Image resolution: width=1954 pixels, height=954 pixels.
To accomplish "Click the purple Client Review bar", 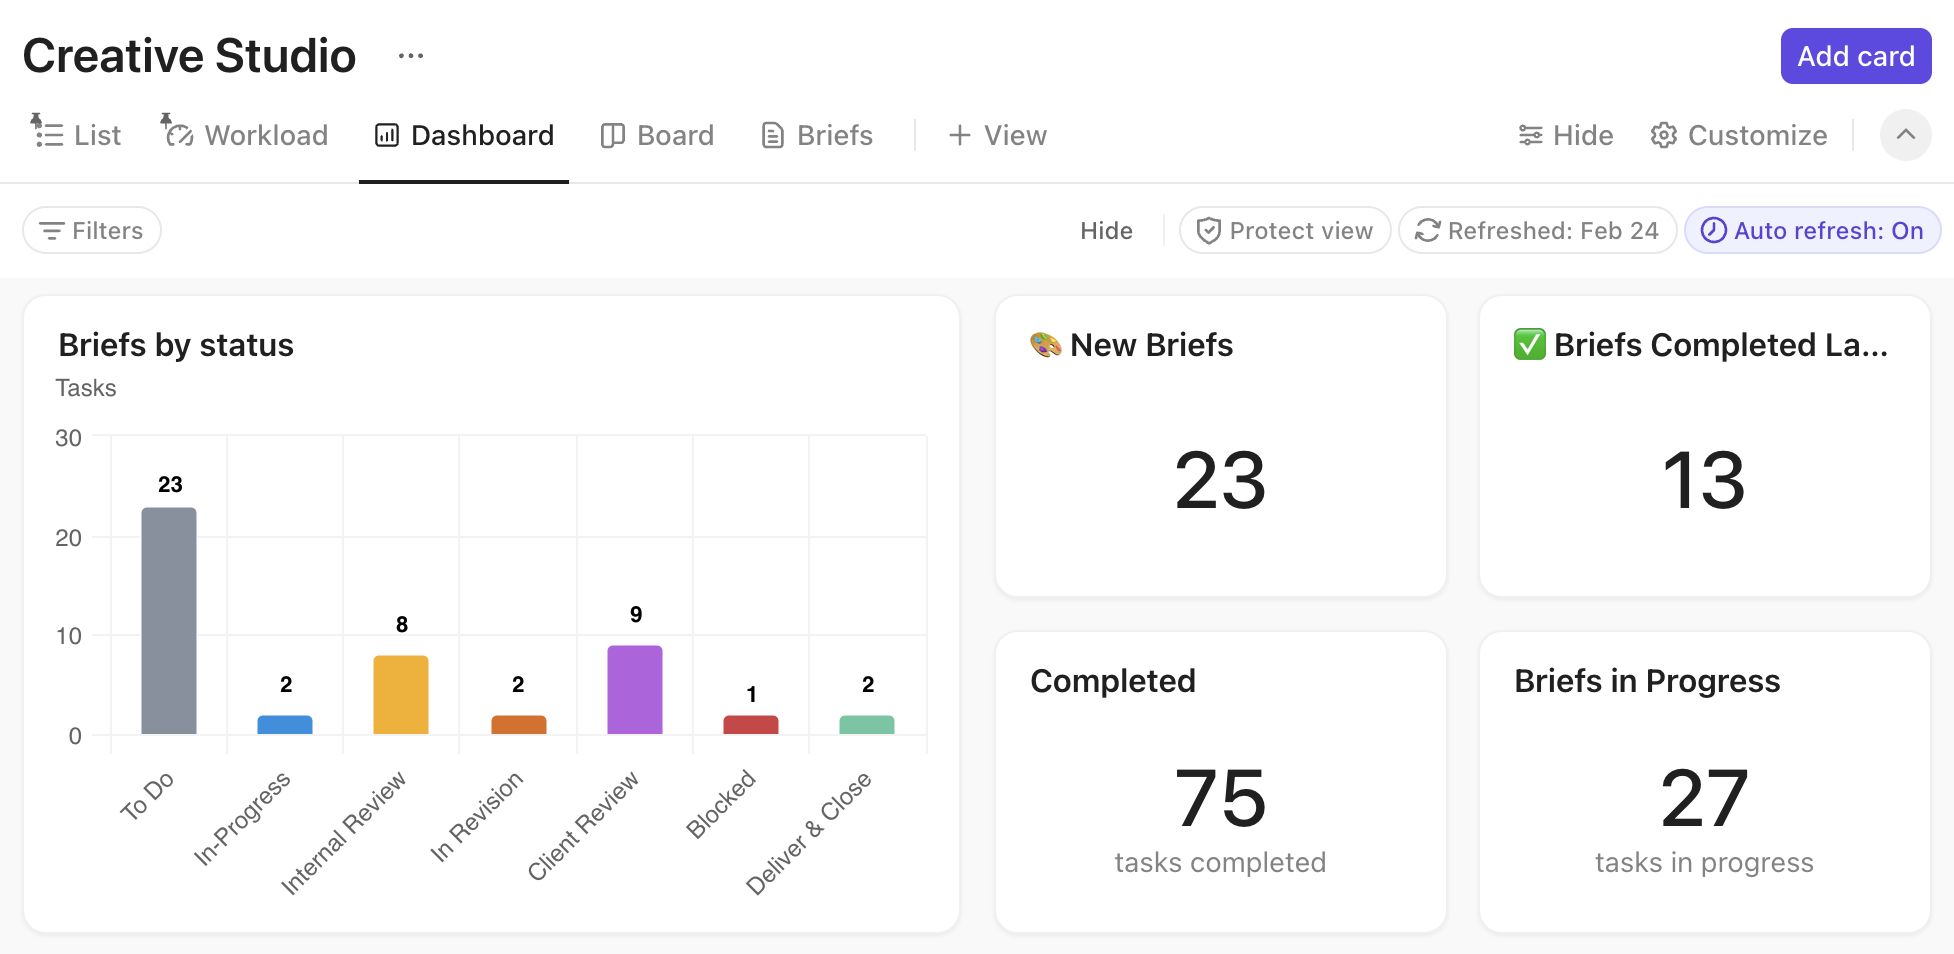I will tap(635, 689).
